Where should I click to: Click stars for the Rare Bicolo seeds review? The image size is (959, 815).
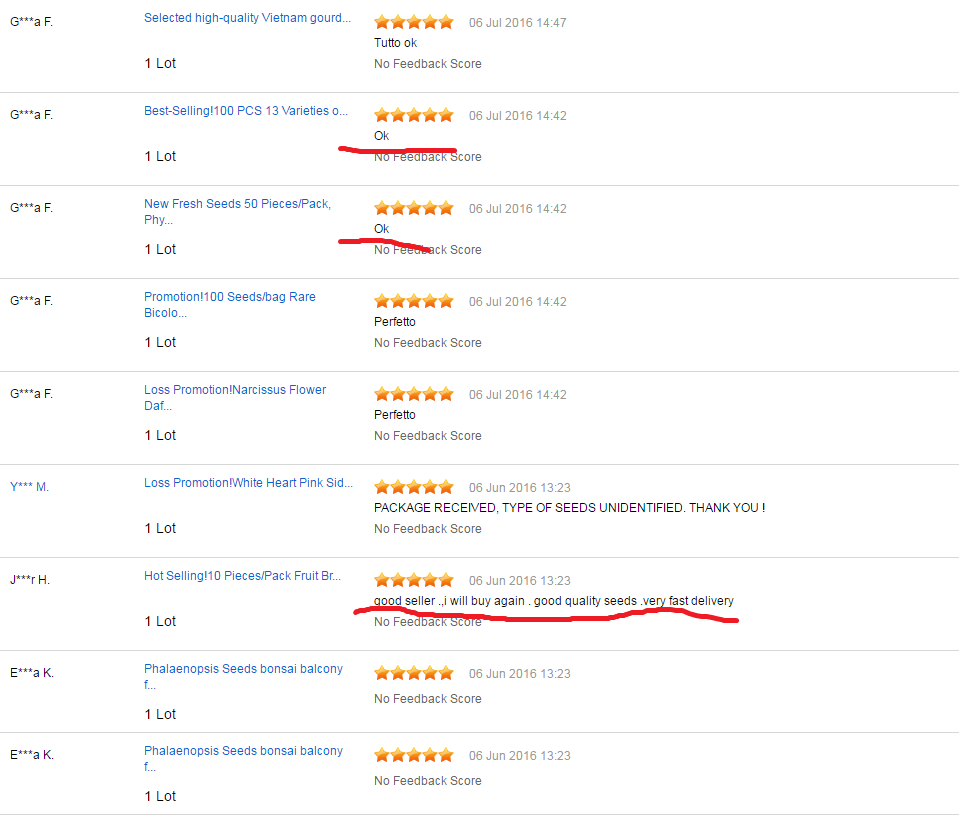[413, 301]
